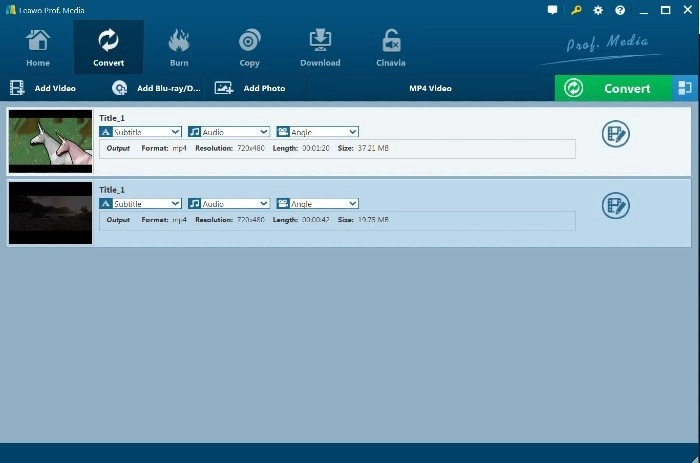Open settings gear icon
700x463 pixels.
(x=598, y=10)
